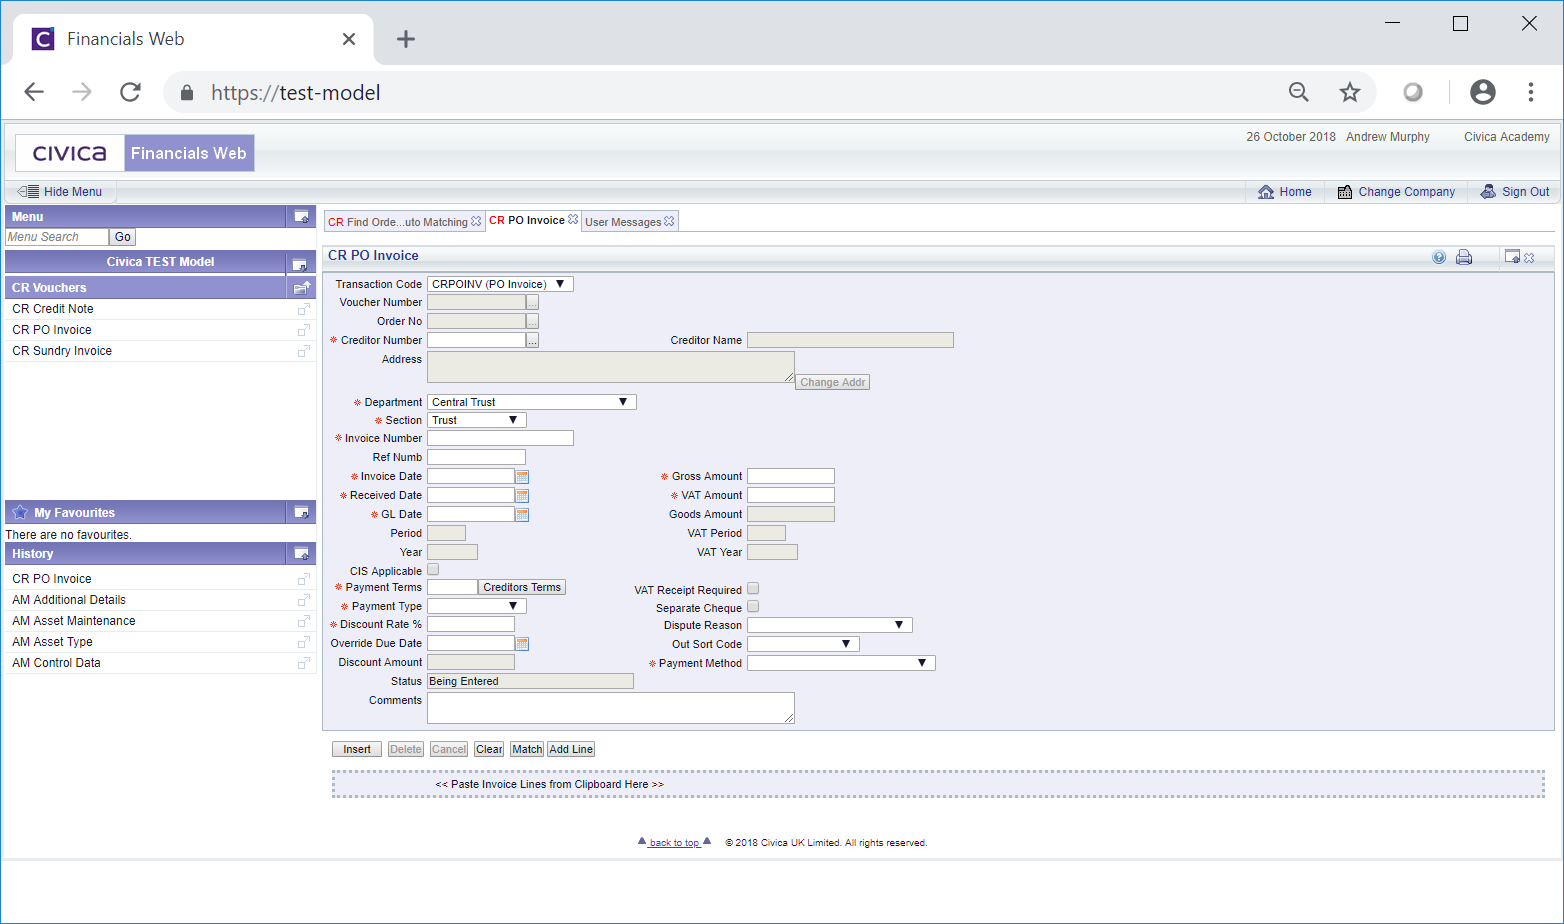Image resolution: width=1564 pixels, height=924 pixels.
Task: Click the Match button
Action: coord(527,749)
